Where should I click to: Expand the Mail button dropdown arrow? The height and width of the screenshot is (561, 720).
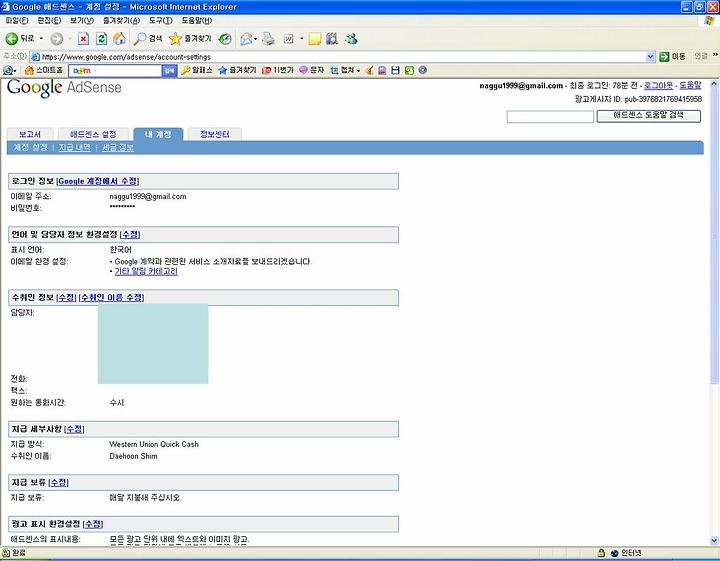pos(256,39)
